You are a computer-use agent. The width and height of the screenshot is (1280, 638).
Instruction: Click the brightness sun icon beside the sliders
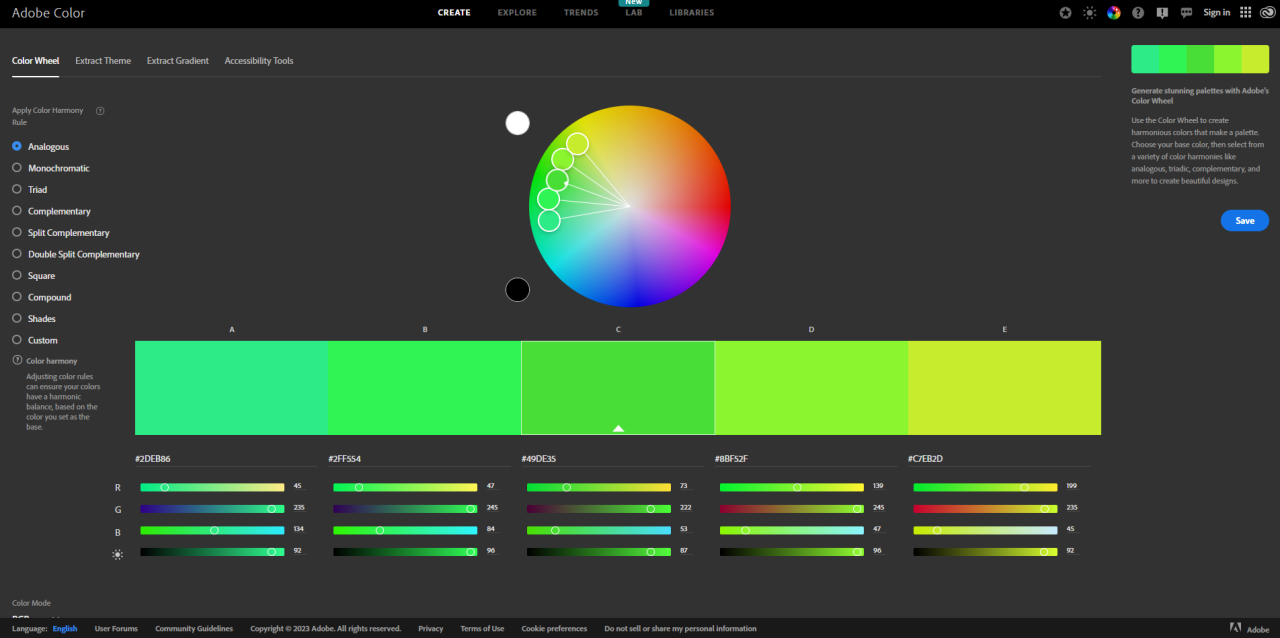point(117,553)
